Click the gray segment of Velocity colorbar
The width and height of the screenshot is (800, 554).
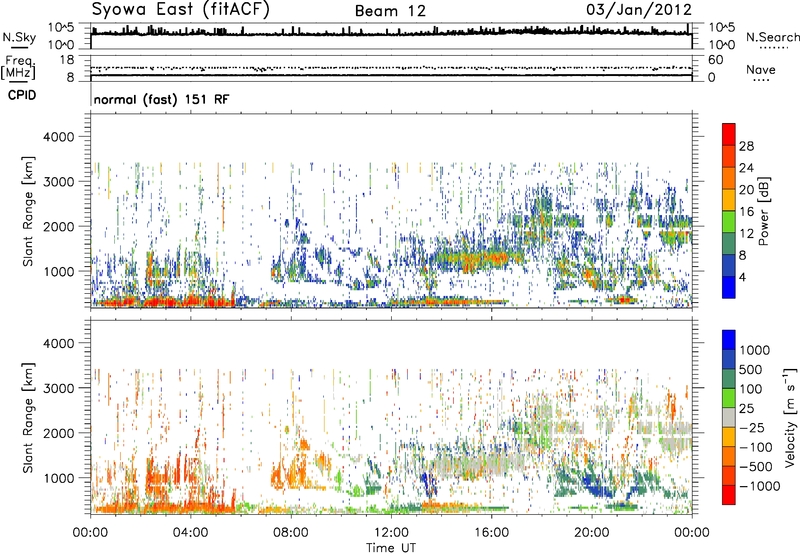click(x=729, y=417)
